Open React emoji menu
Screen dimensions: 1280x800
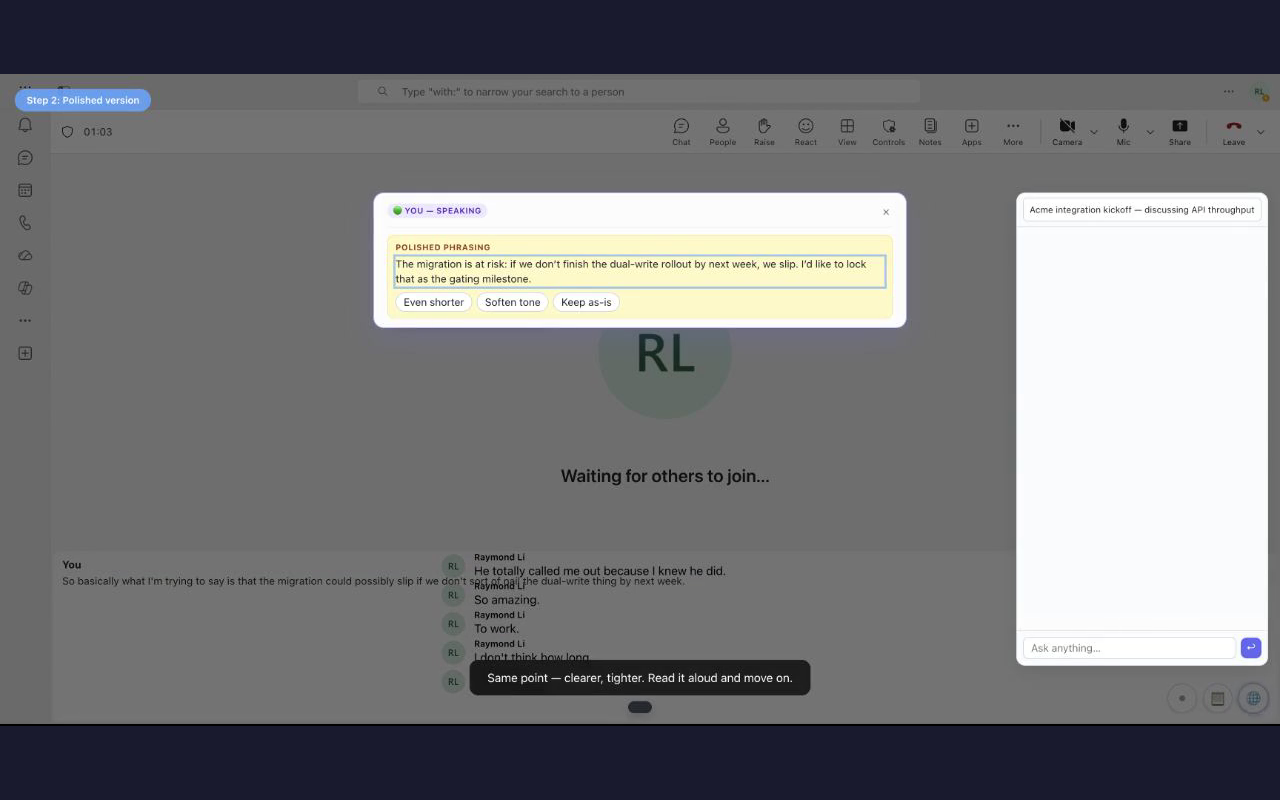pos(805,131)
